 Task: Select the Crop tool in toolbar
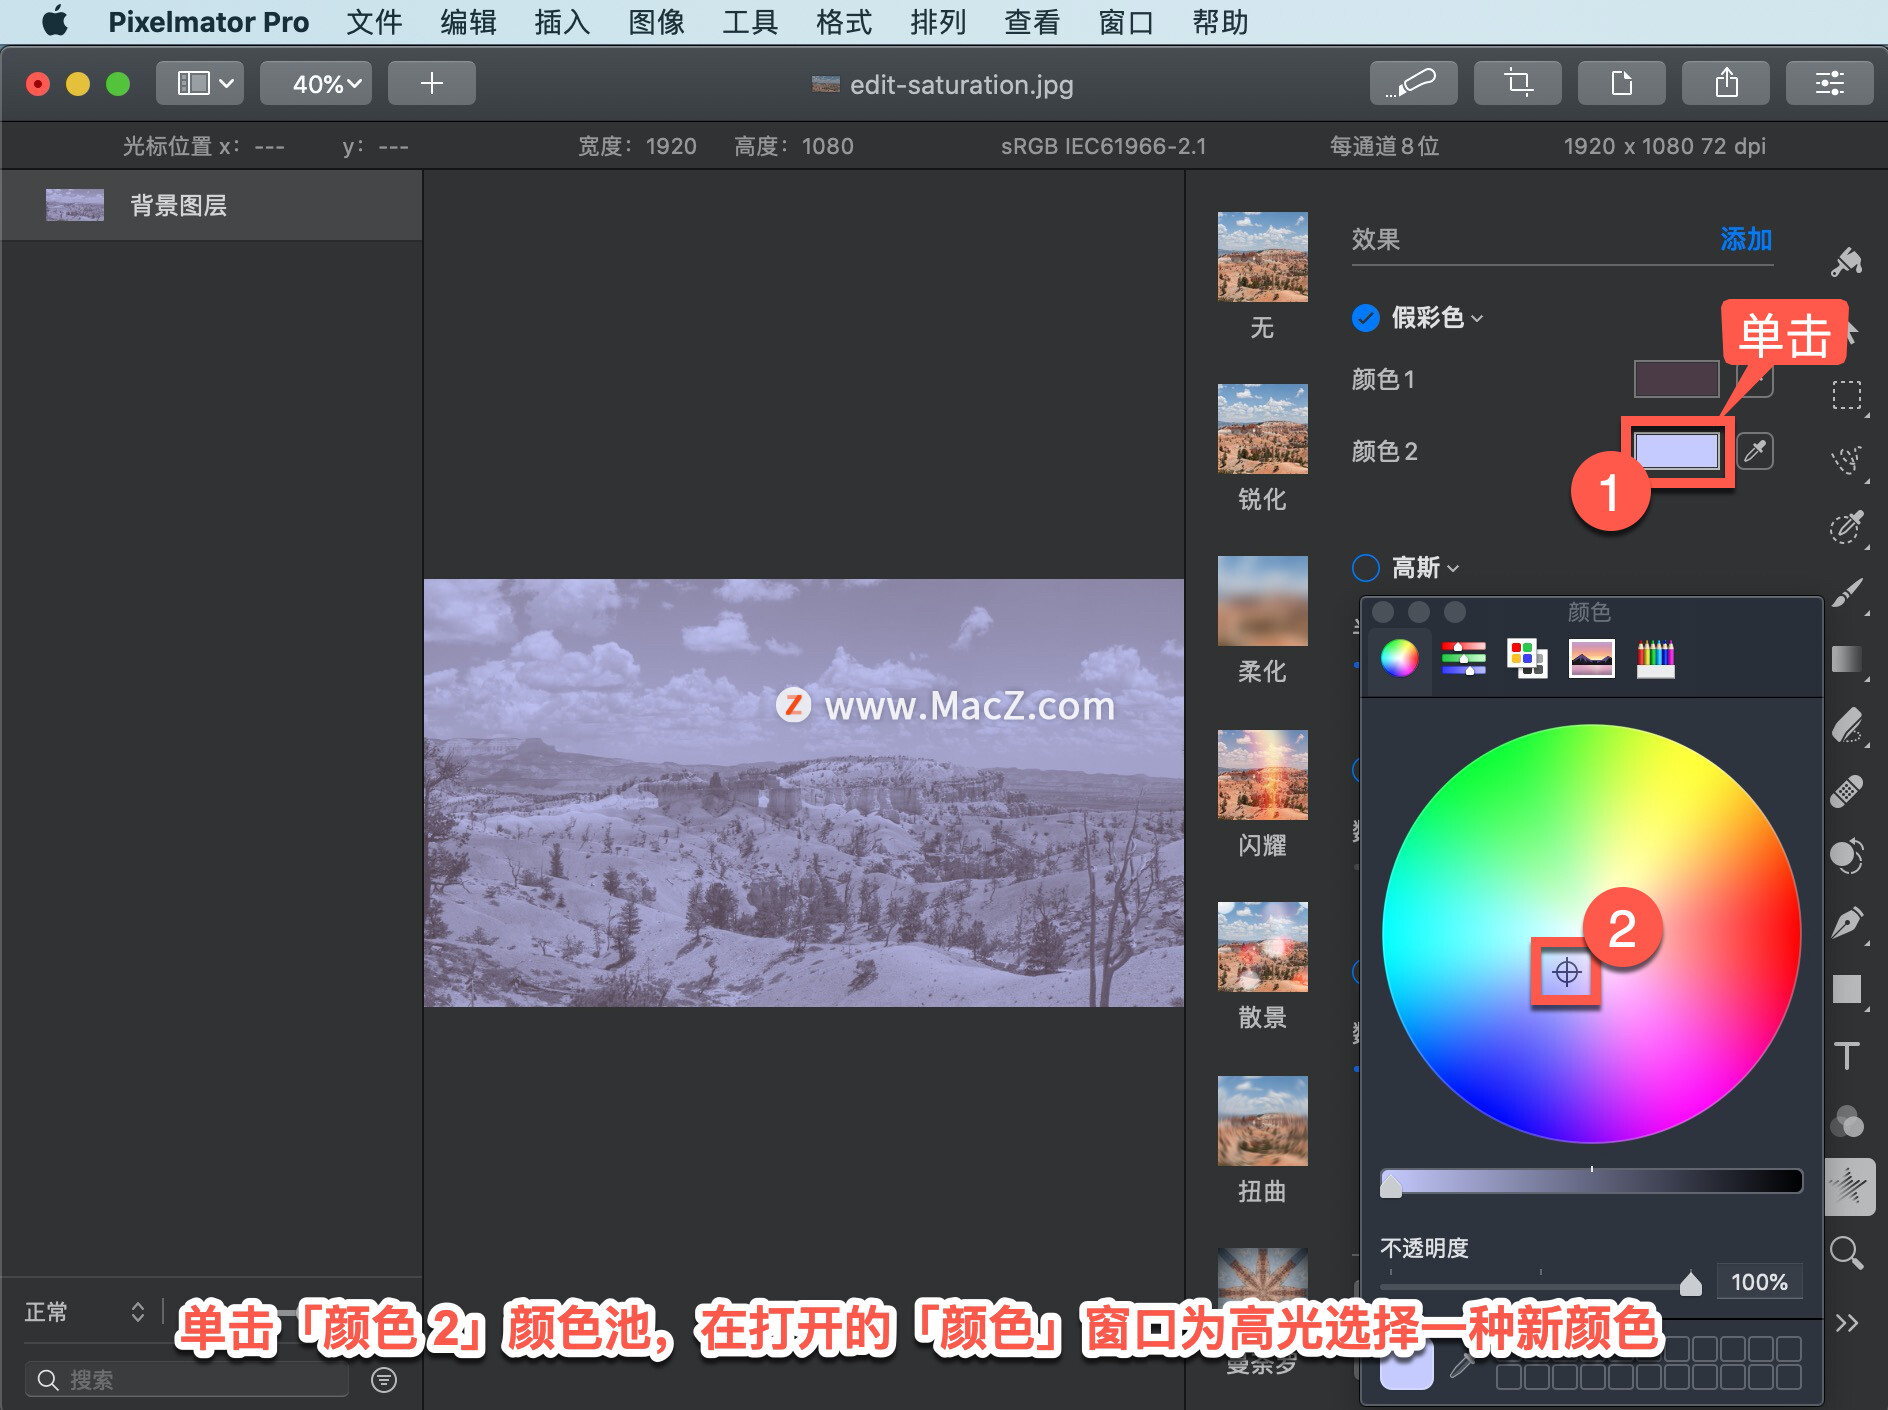1517,83
